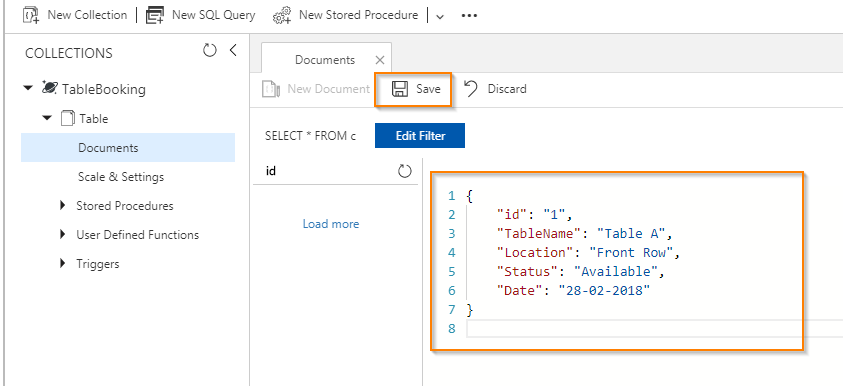Click the New Collection icon

pos(31,16)
